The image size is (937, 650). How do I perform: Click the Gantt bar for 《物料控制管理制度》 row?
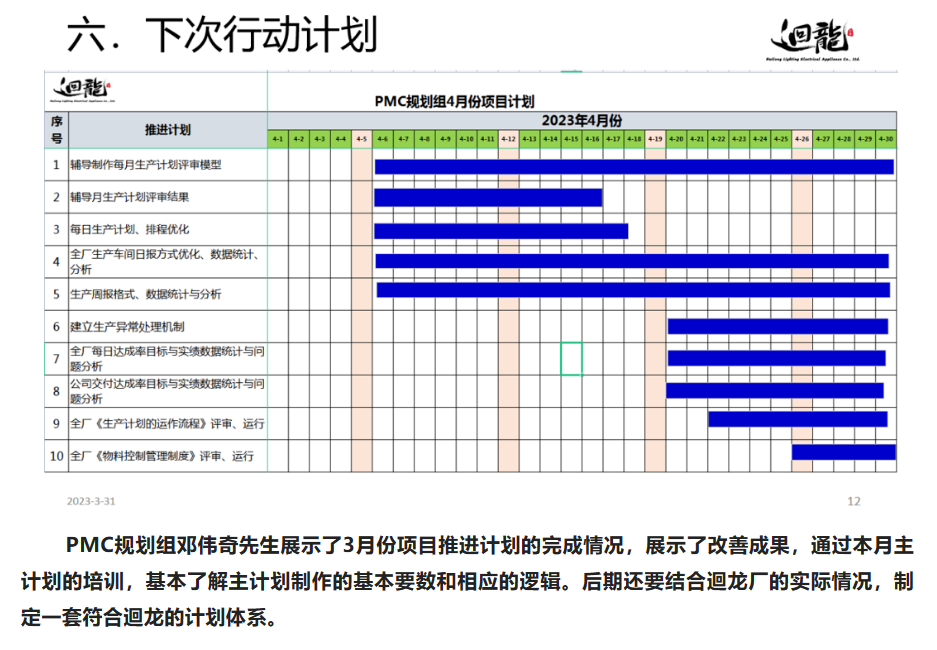click(x=844, y=452)
